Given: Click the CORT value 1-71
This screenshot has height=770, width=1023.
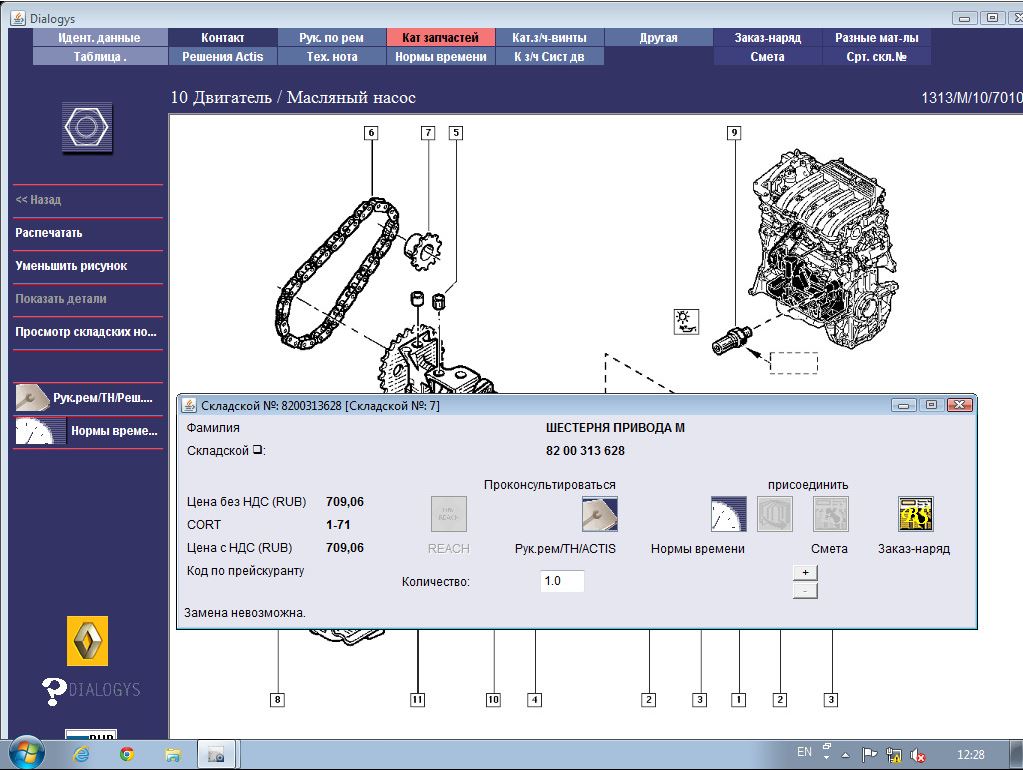Looking at the screenshot, I should coord(338,525).
